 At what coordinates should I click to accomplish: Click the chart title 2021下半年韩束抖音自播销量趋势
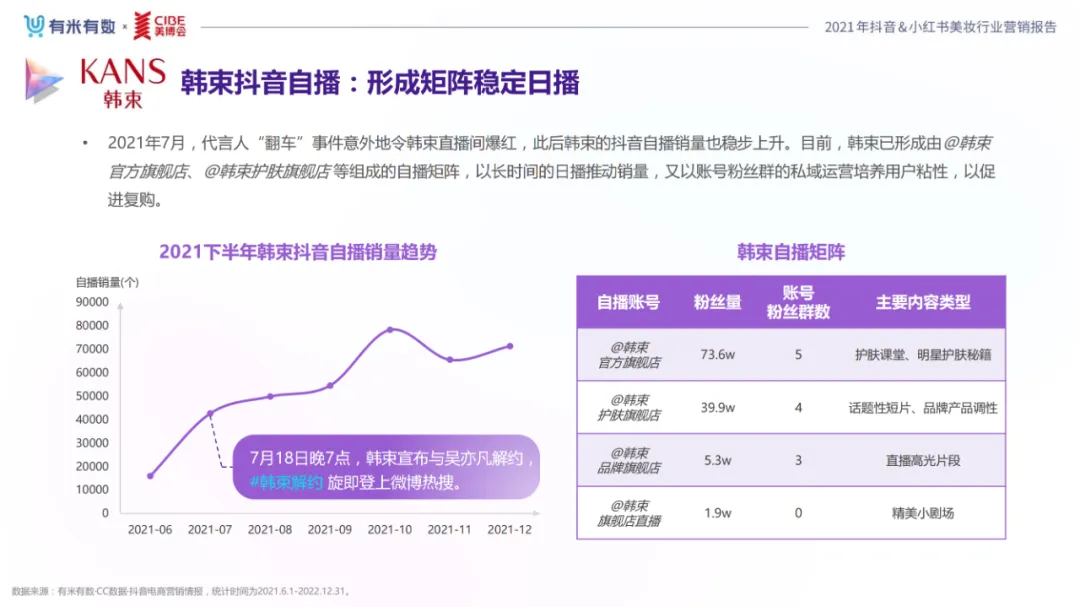(298, 252)
